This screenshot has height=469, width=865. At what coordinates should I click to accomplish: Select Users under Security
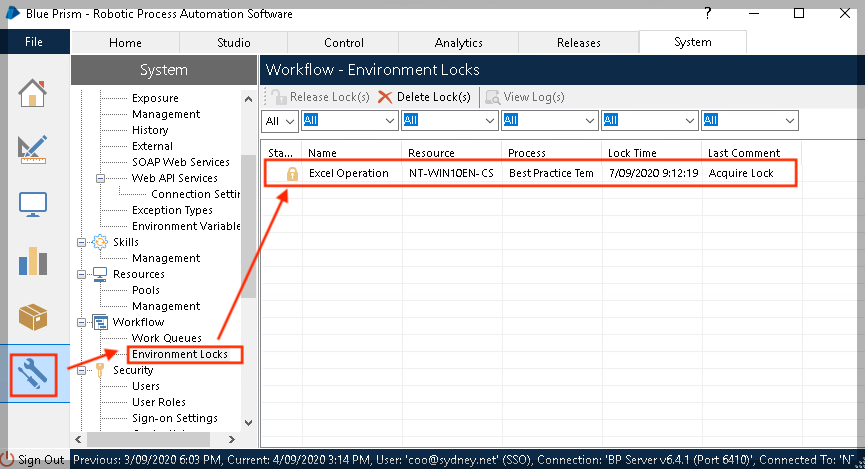point(146,386)
